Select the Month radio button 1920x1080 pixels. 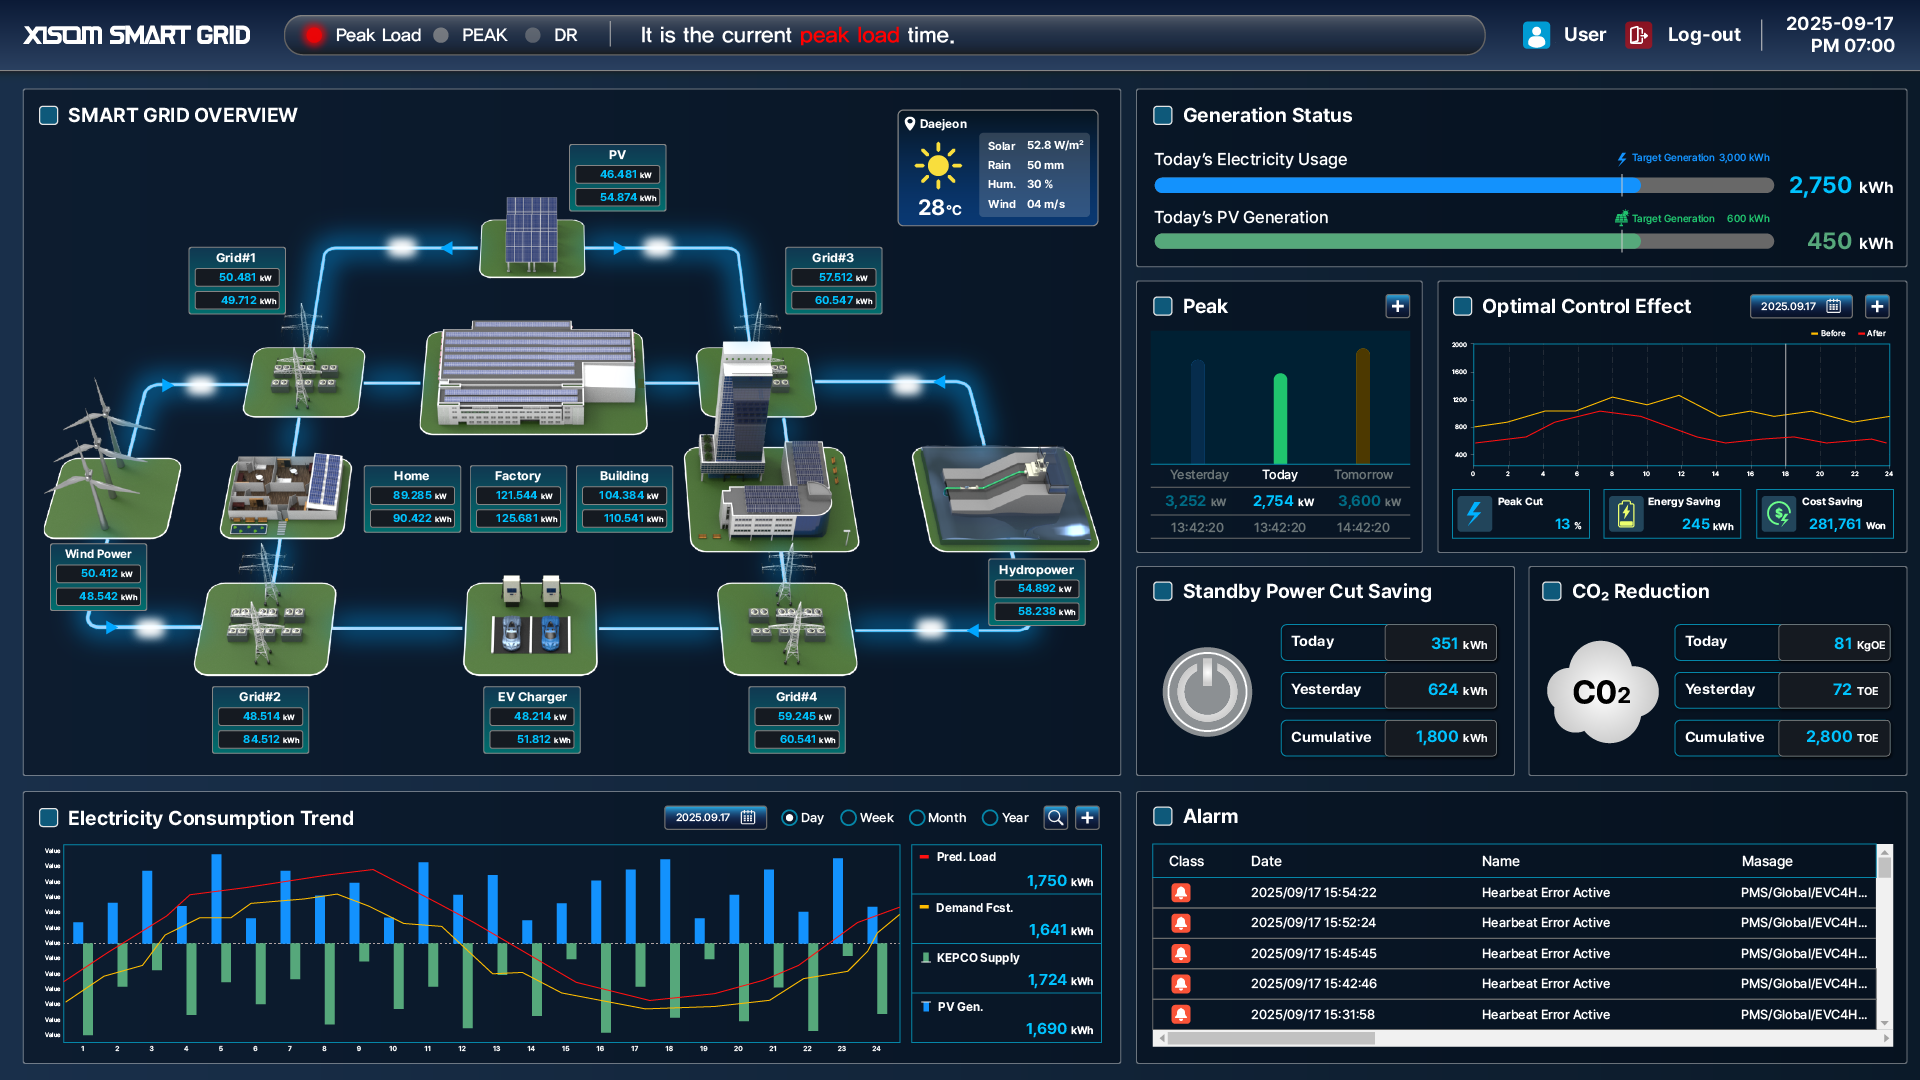(917, 818)
